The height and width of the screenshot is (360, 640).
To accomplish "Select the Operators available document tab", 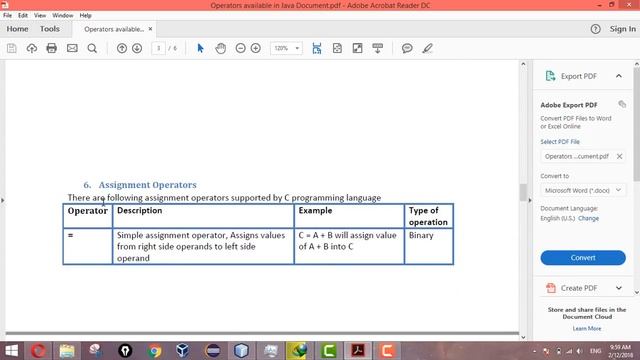I will pos(114,29).
